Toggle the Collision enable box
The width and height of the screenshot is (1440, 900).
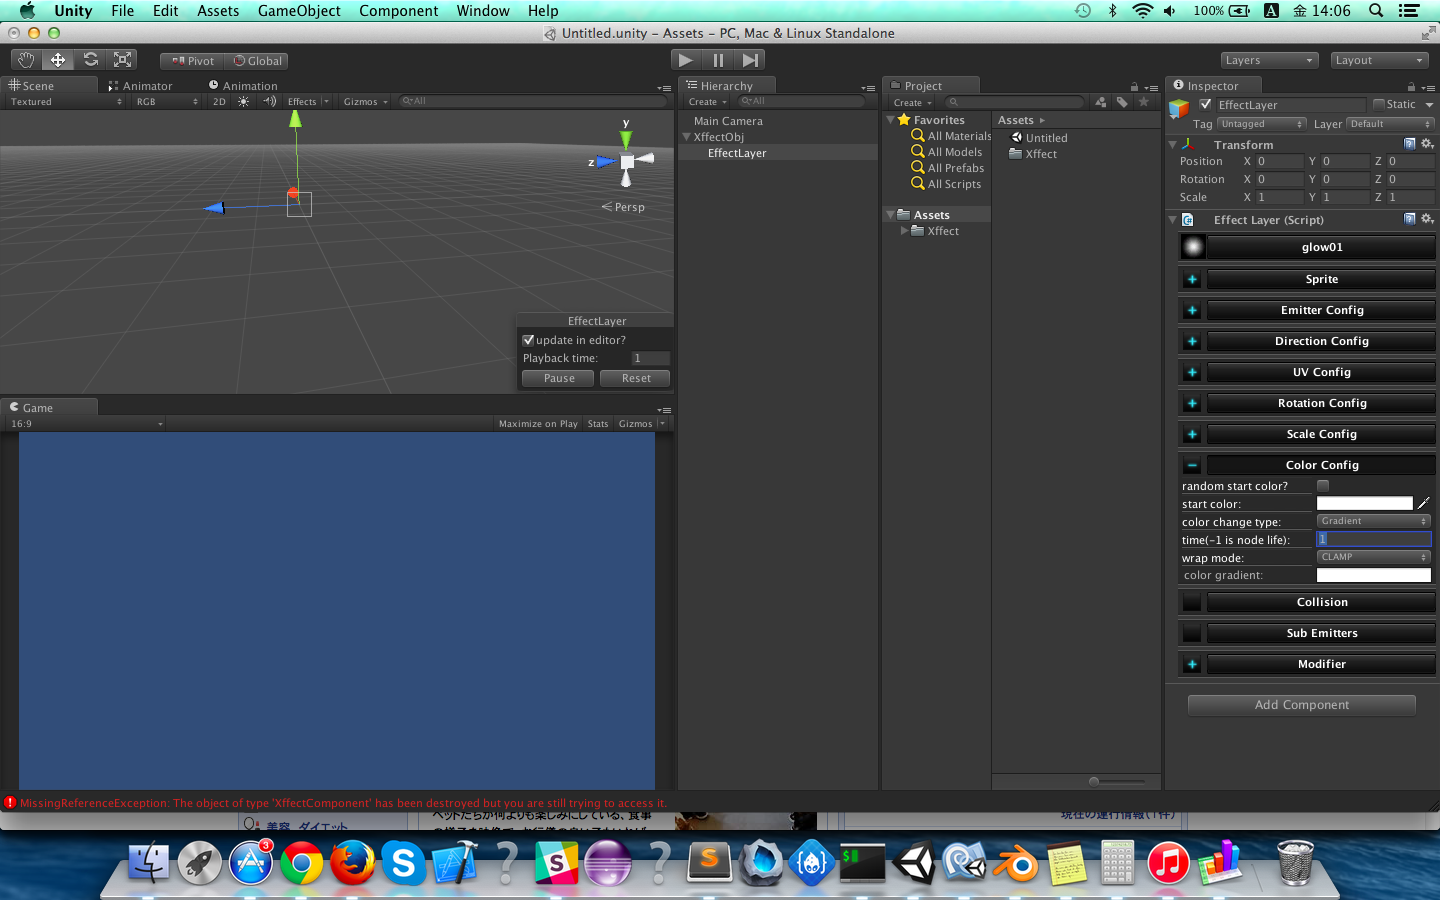click(x=1192, y=602)
